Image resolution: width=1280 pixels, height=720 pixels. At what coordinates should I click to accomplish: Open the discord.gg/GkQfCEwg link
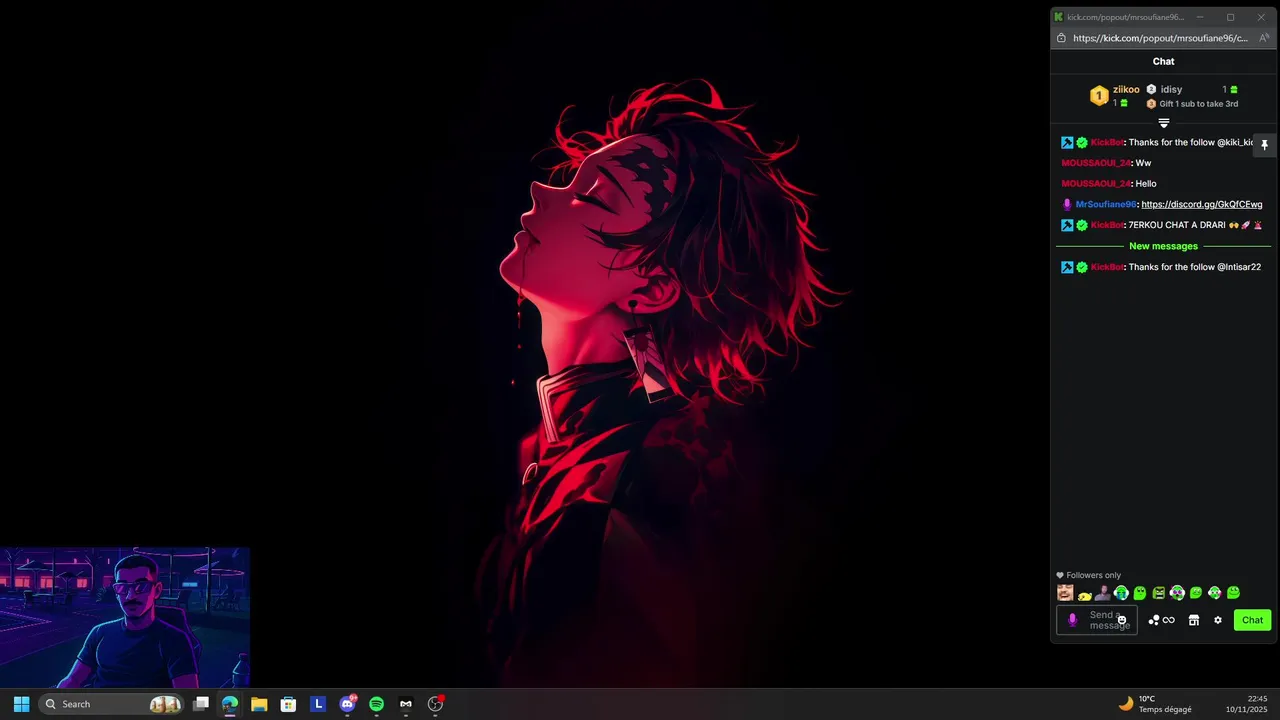[1202, 204]
